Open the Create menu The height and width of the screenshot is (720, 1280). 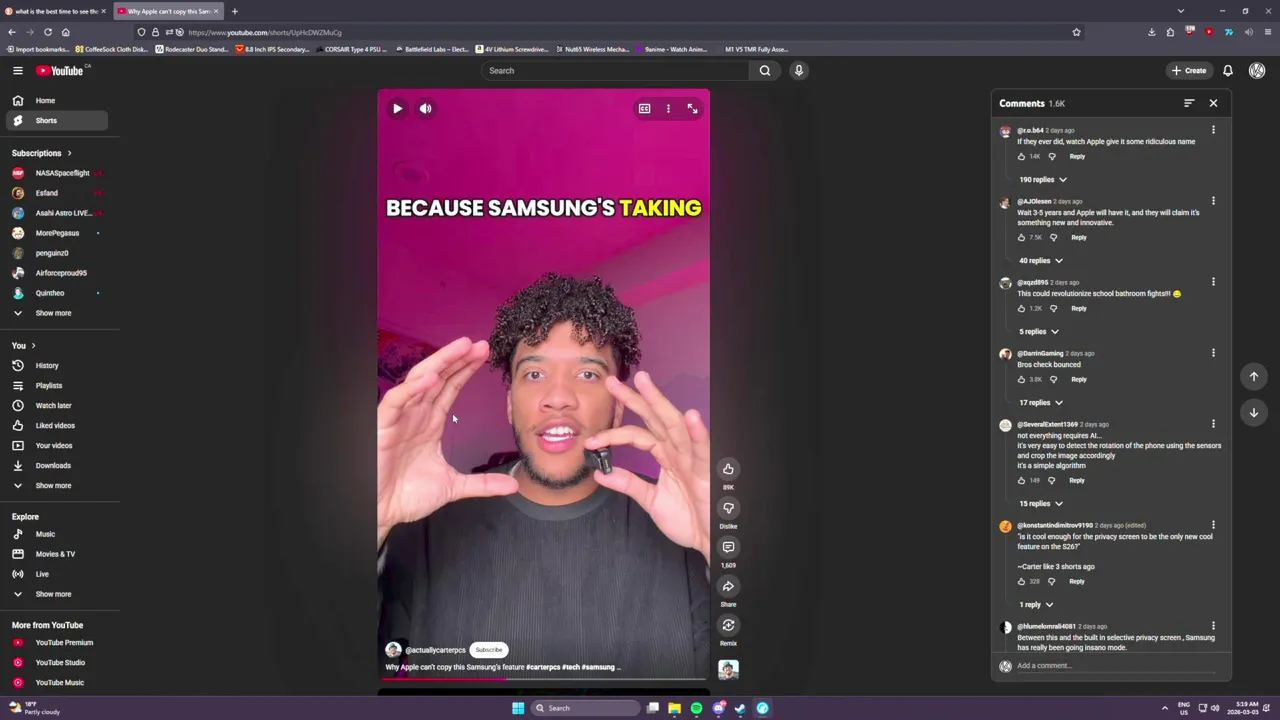point(1189,70)
